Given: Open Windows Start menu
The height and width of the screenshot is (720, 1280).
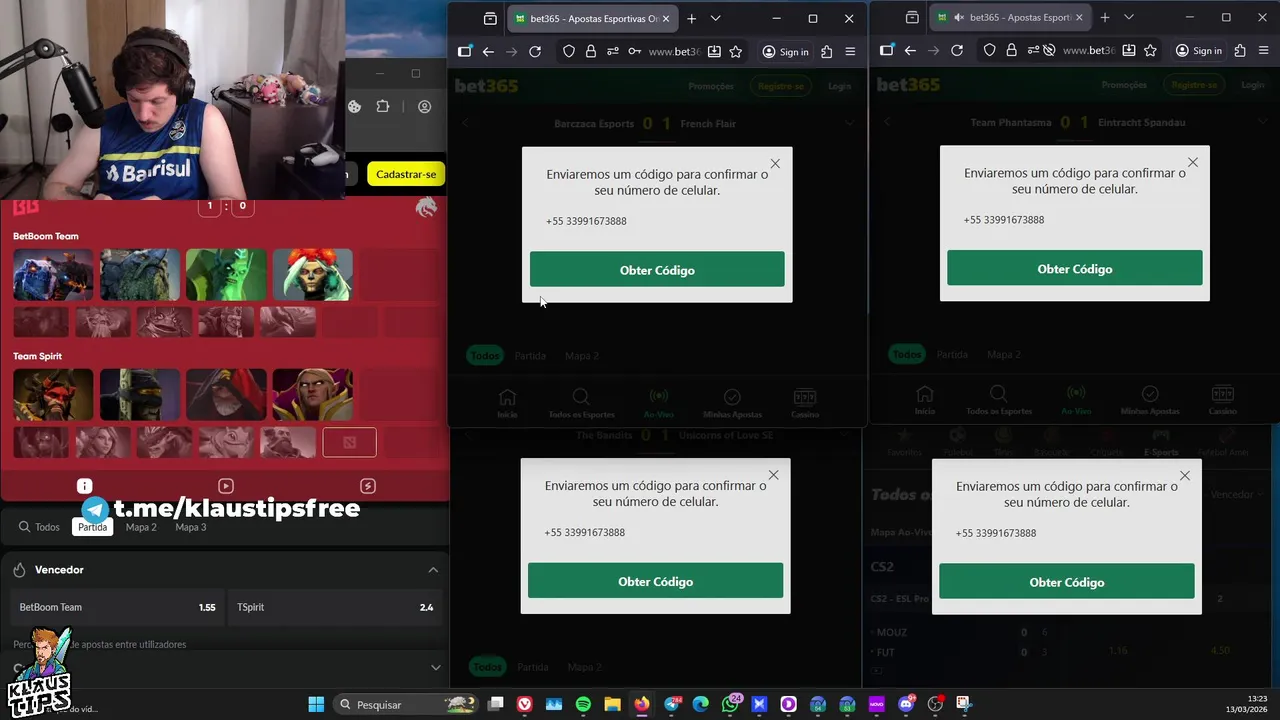Looking at the screenshot, I should pos(316,704).
